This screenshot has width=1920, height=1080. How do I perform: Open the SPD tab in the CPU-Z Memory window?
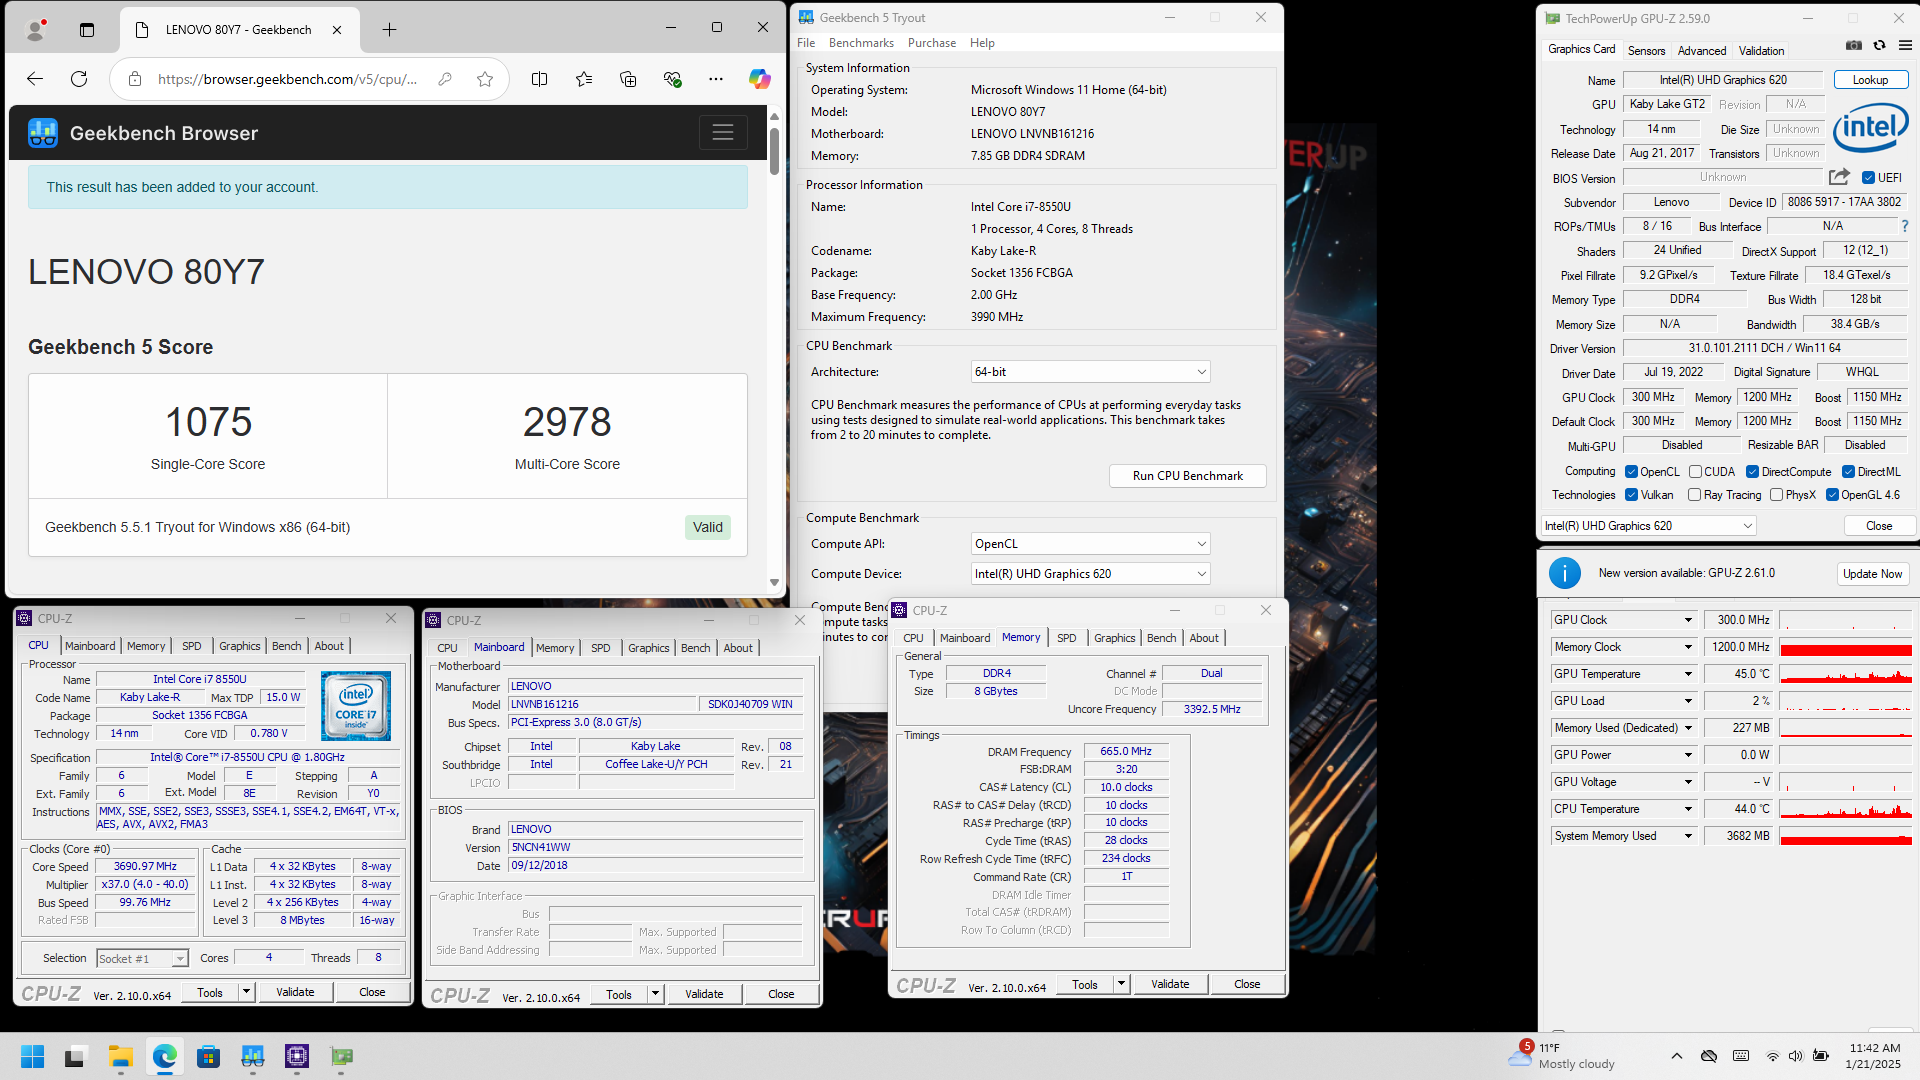tap(1067, 638)
